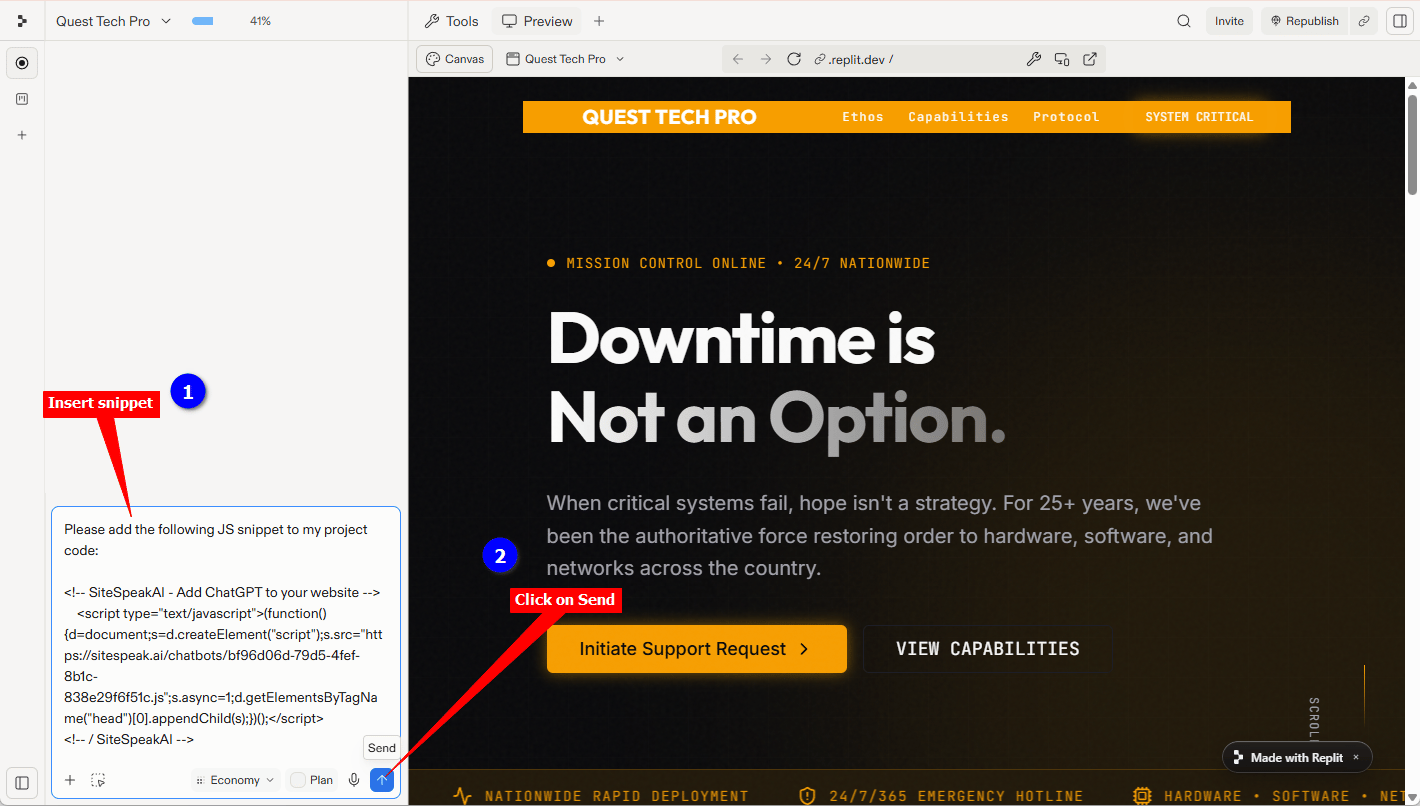1420x806 pixels.
Task: Go to the Capabilities nav link
Action: tap(958, 117)
